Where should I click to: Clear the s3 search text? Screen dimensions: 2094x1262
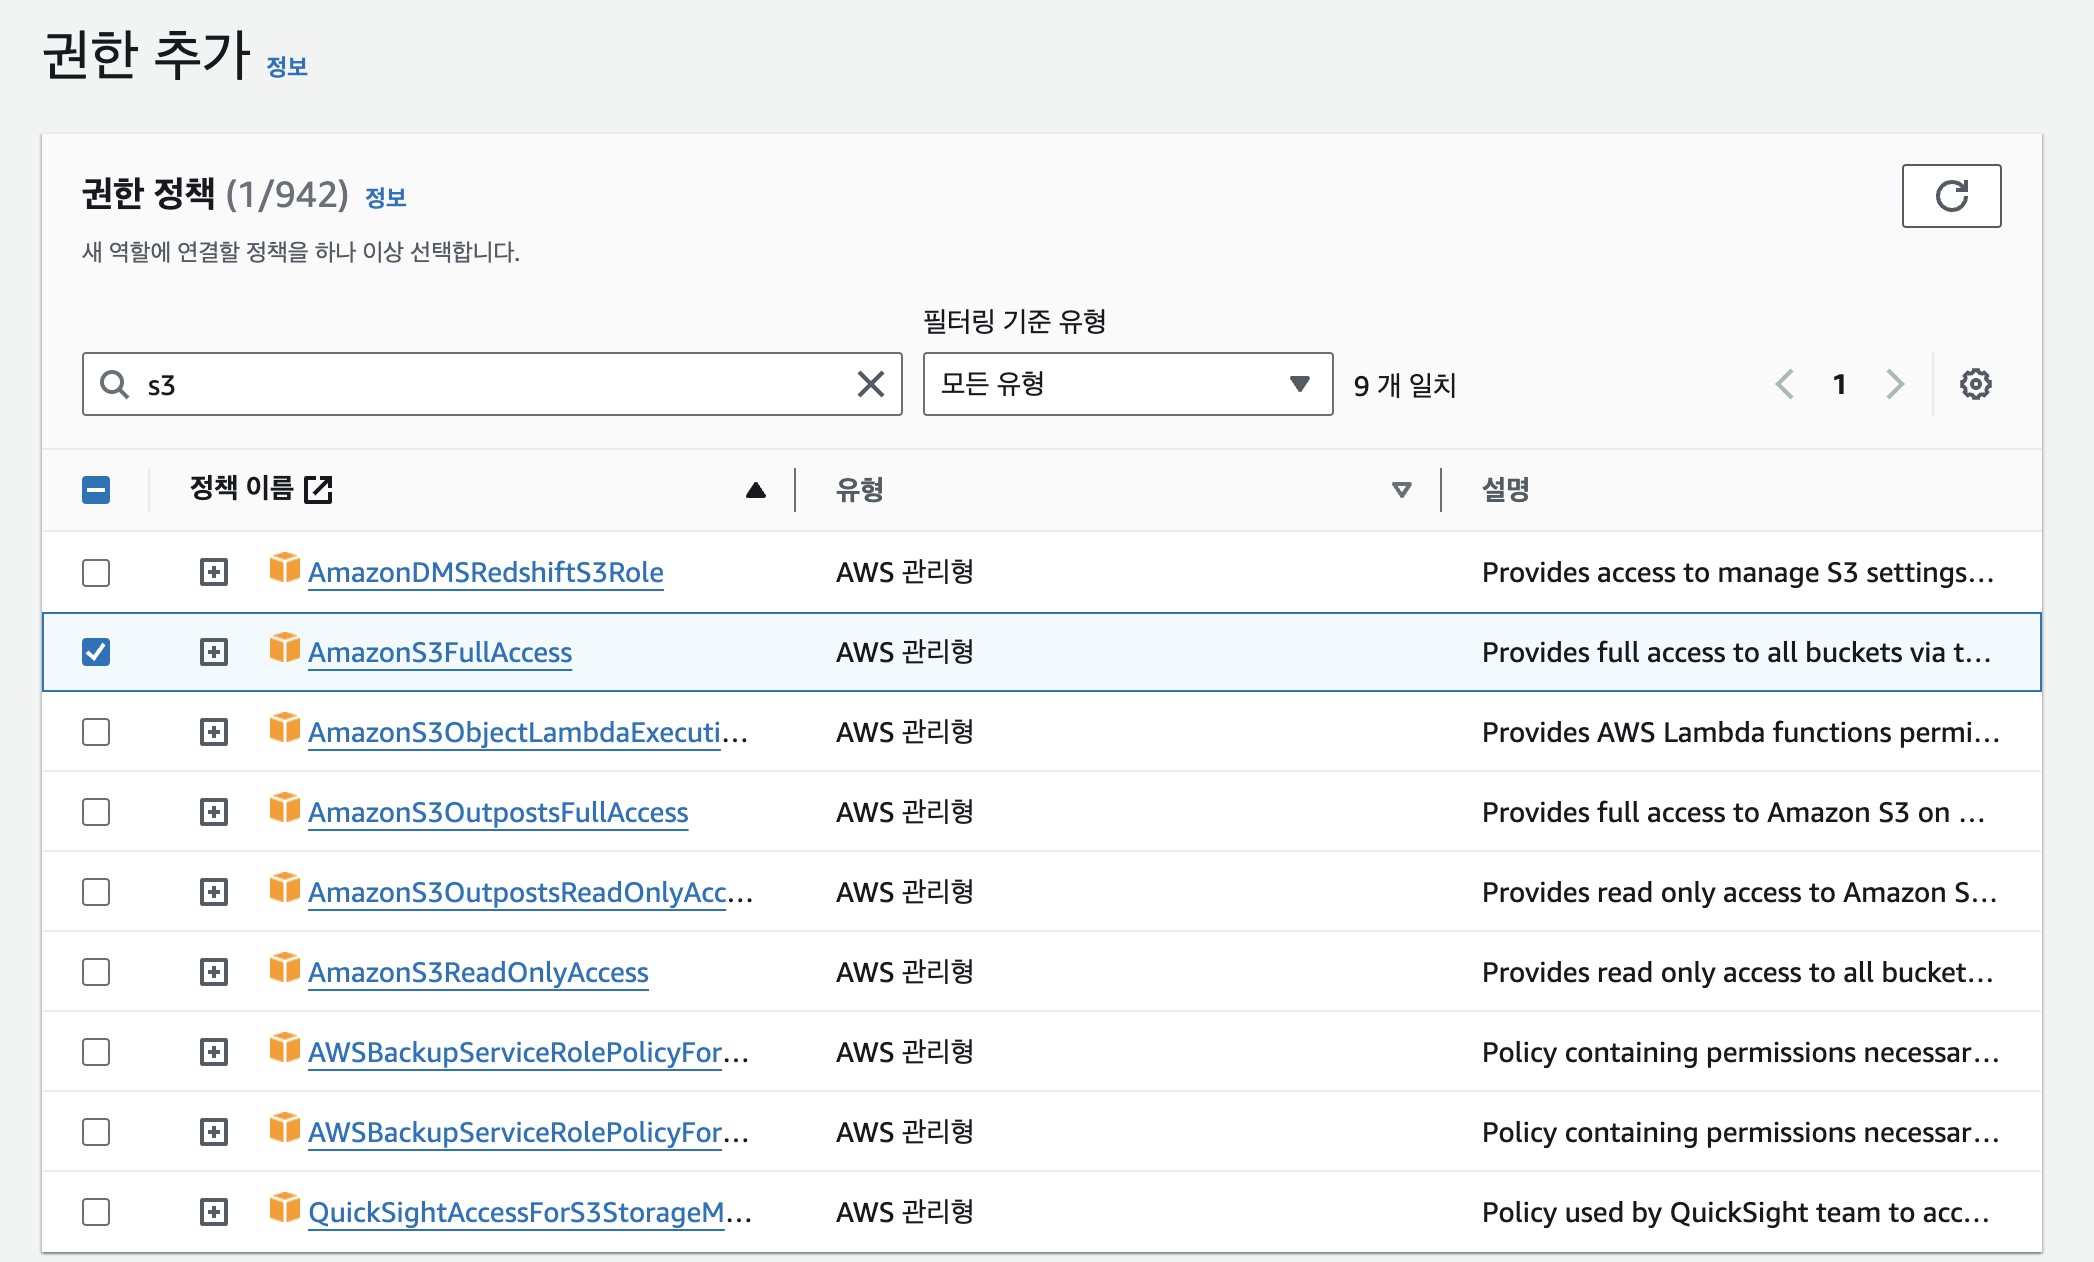point(870,384)
